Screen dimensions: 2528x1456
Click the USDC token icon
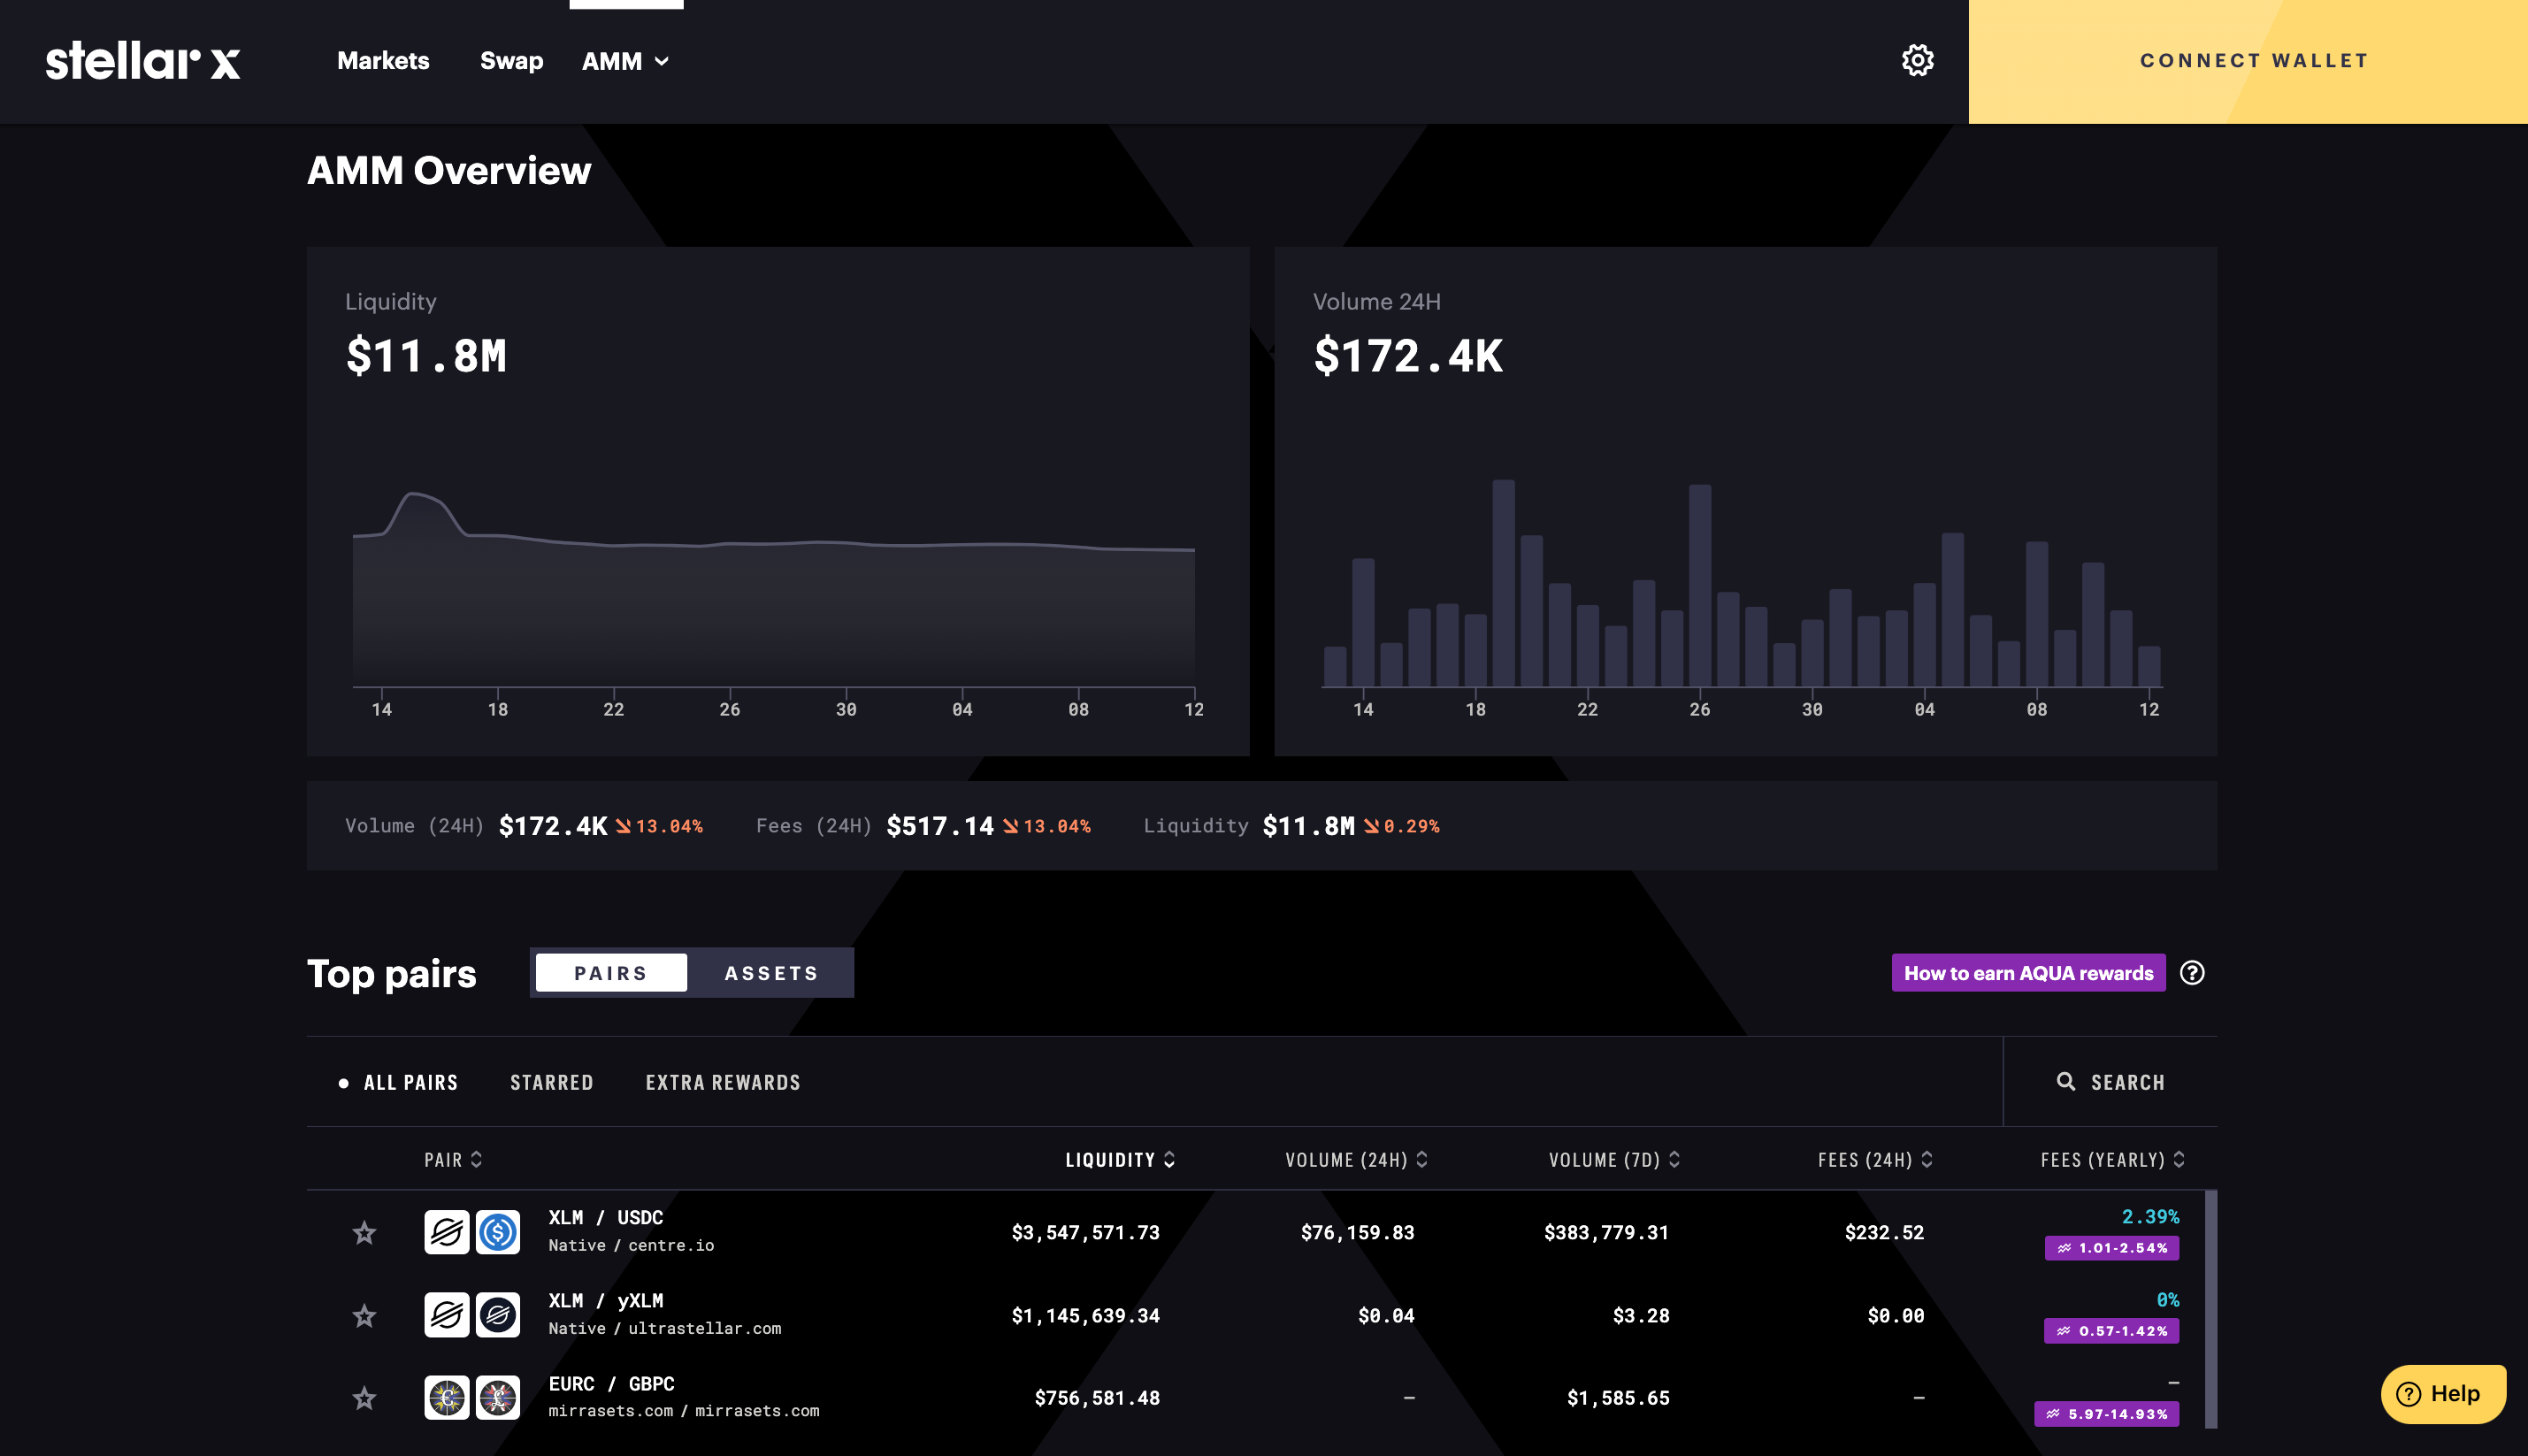click(498, 1232)
